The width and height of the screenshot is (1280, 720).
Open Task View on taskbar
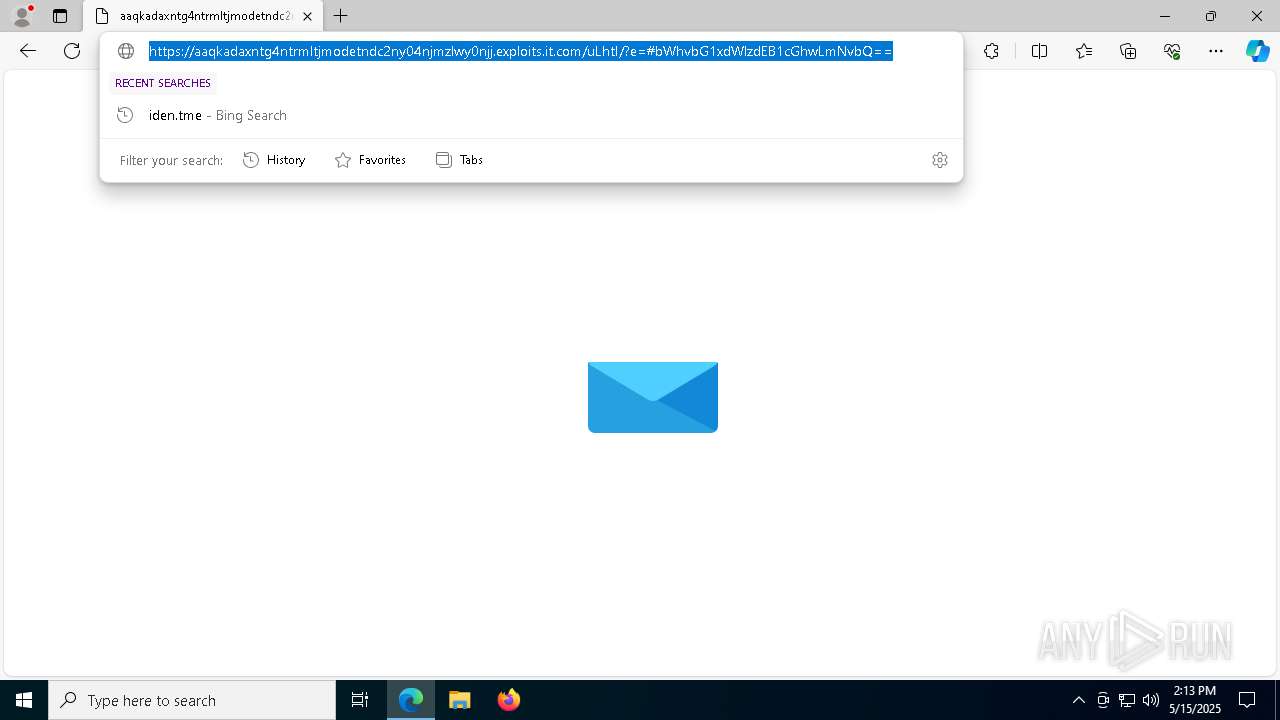click(360, 700)
